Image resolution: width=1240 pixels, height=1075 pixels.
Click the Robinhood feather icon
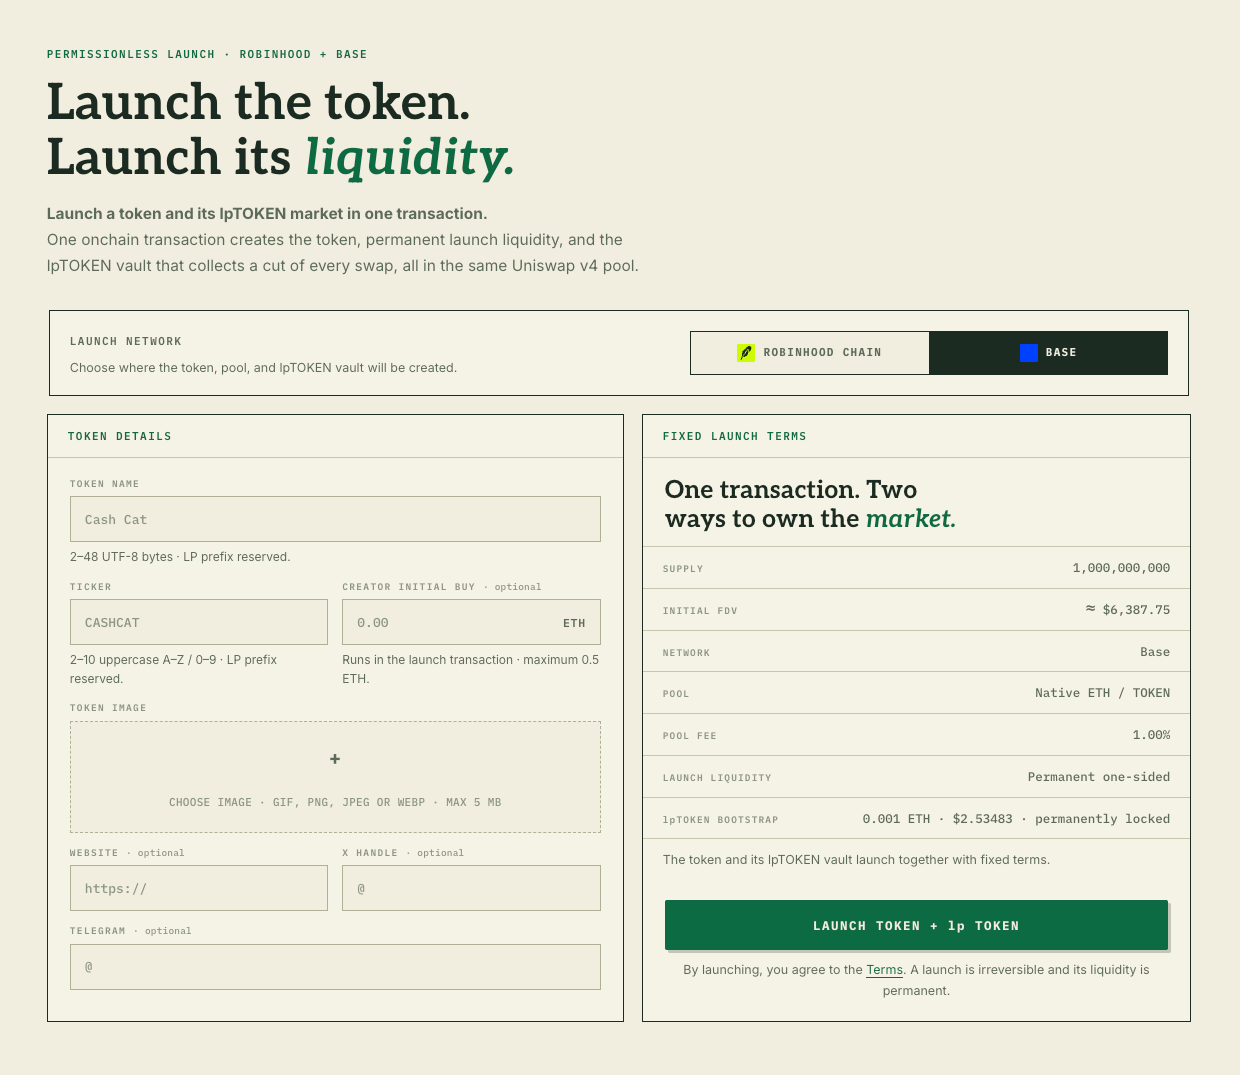pos(746,352)
